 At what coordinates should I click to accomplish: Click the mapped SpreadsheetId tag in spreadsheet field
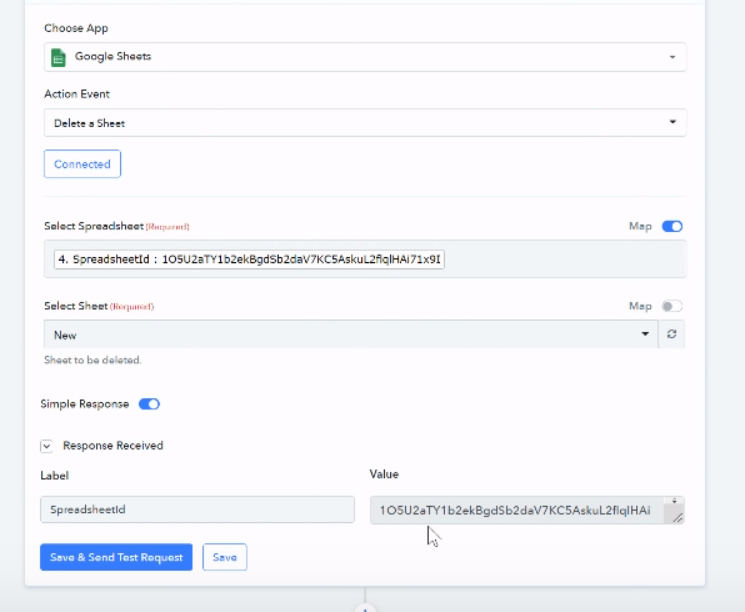coord(249,259)
